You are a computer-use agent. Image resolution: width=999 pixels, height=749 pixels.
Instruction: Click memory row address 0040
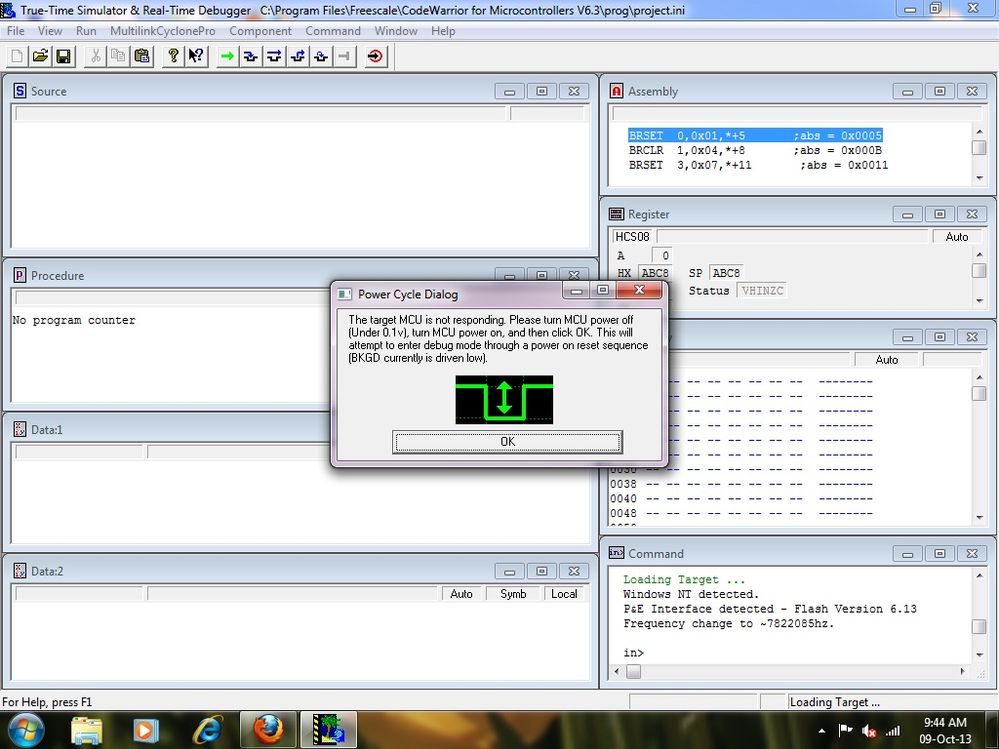pyautogui.click(x=623, y=498)
